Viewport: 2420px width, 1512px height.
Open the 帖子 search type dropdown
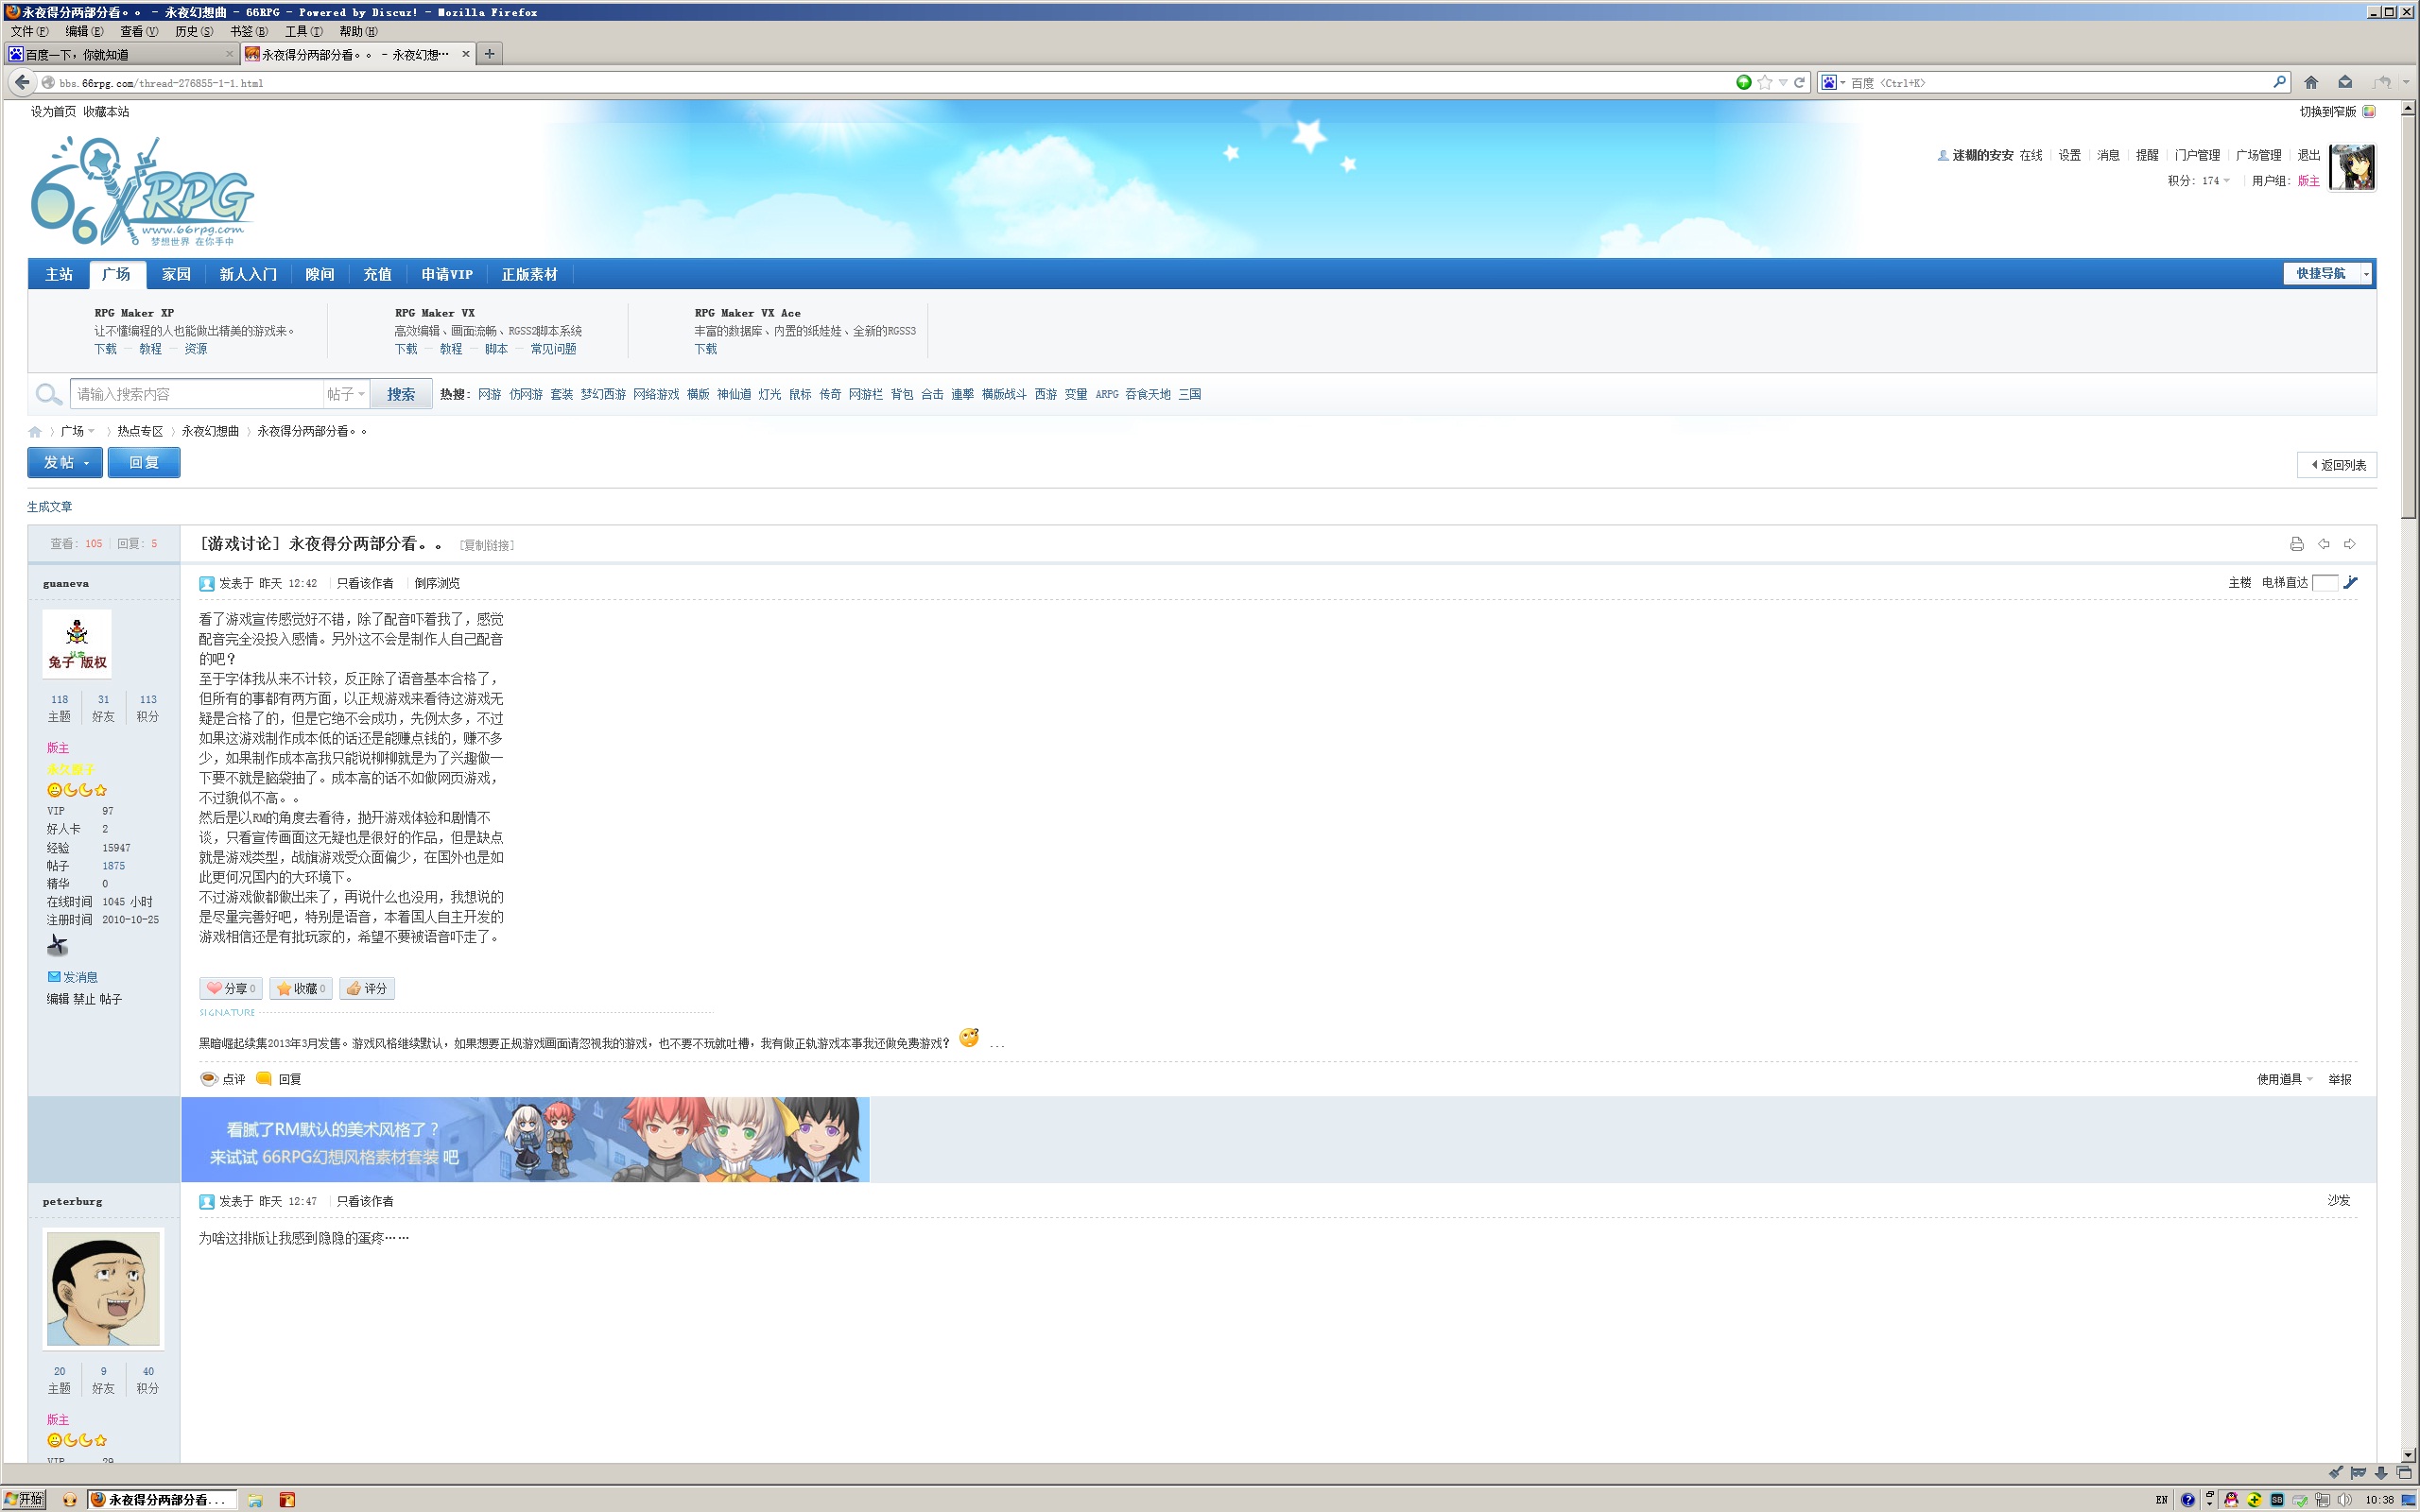pos(346,394)
